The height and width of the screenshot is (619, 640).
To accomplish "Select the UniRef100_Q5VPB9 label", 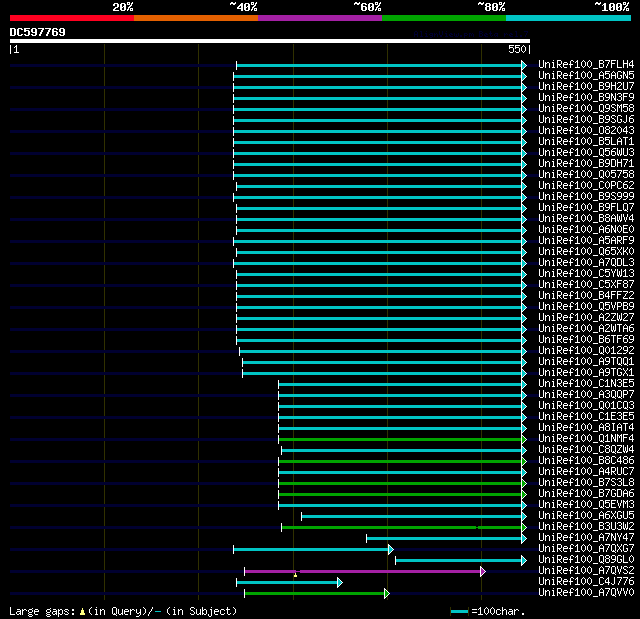I will [586, 307].
